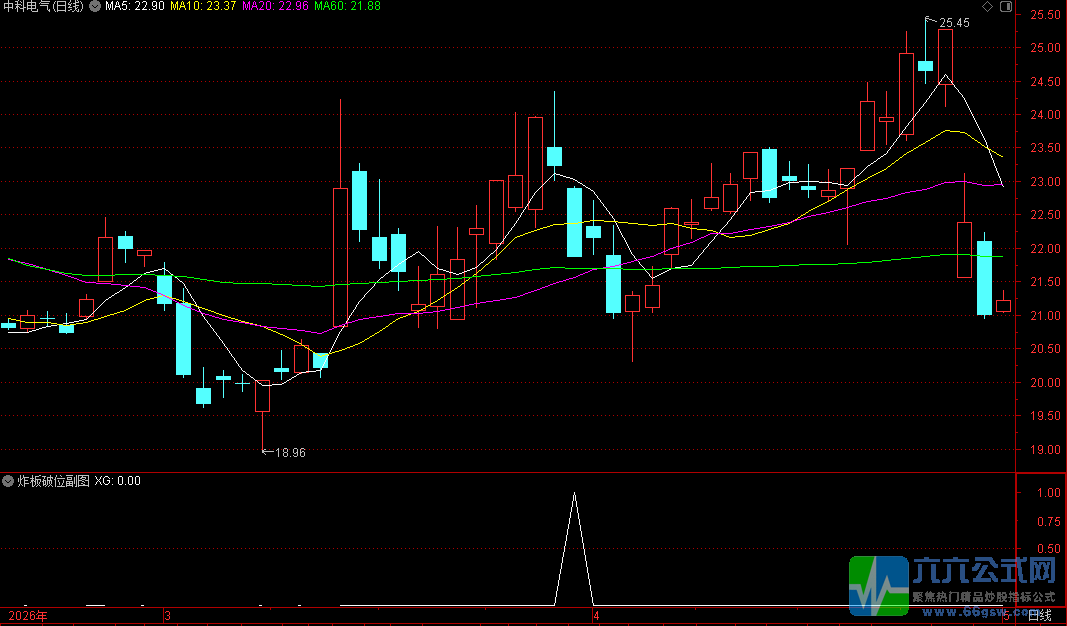The height and width of the screenshot is (626, 1067).
Task: Click the 0.75 sub-chart axis label
Action: [1049, 521]
